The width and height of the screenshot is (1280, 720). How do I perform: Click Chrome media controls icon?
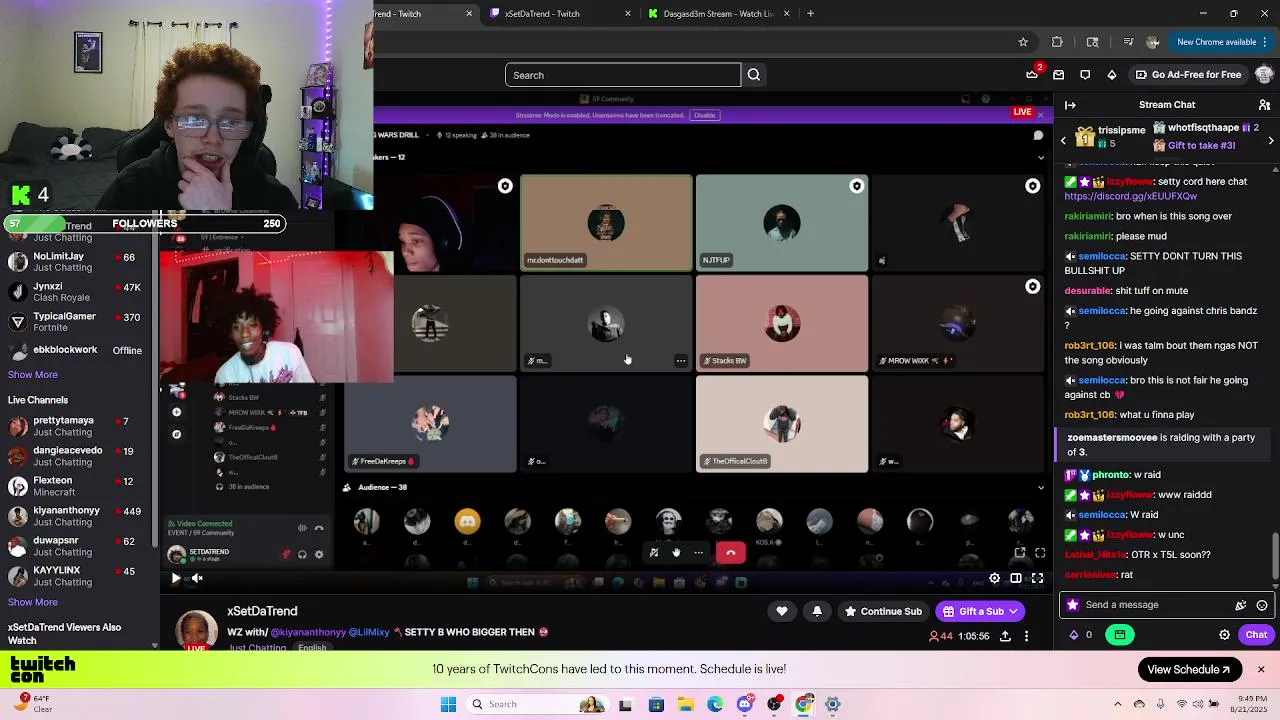point(1128,42)
